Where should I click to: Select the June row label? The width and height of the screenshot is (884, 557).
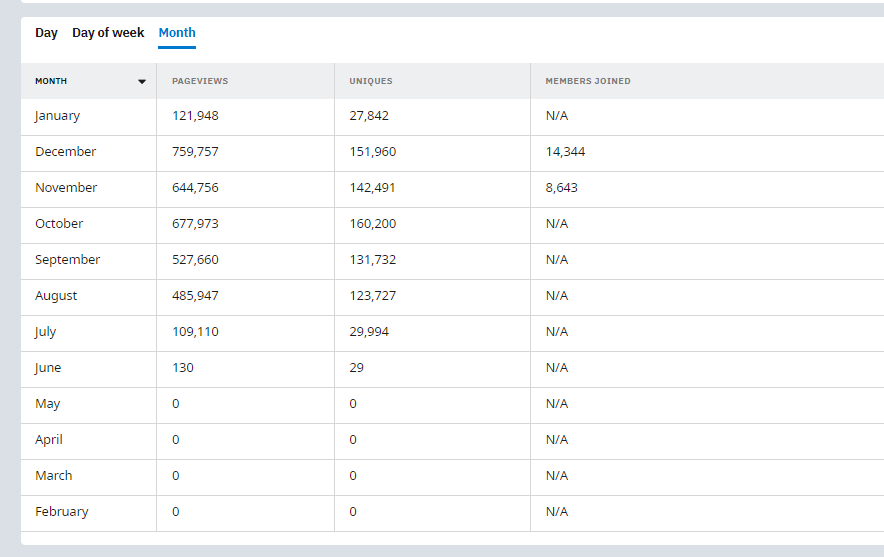[x=48, y=368]
